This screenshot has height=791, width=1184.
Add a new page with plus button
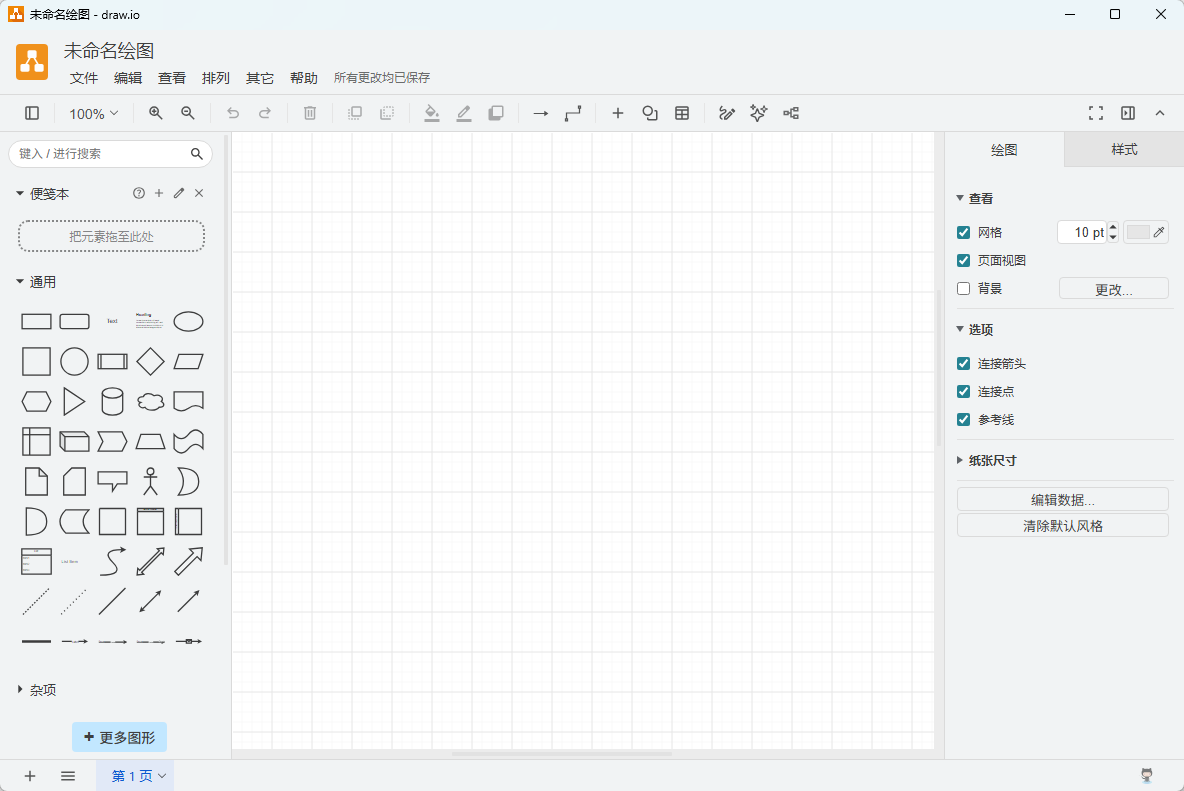click(x=29, y=776)
